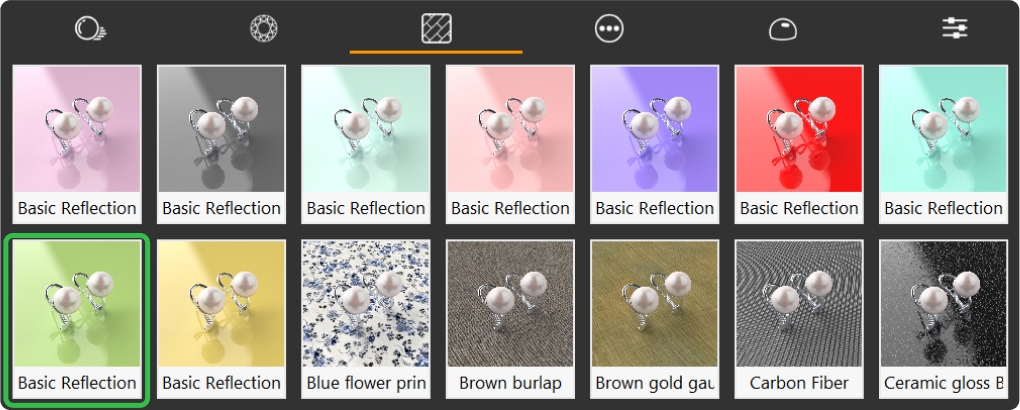Open the metal materials tab icon
1020x410 pixels.
[90, 29]
